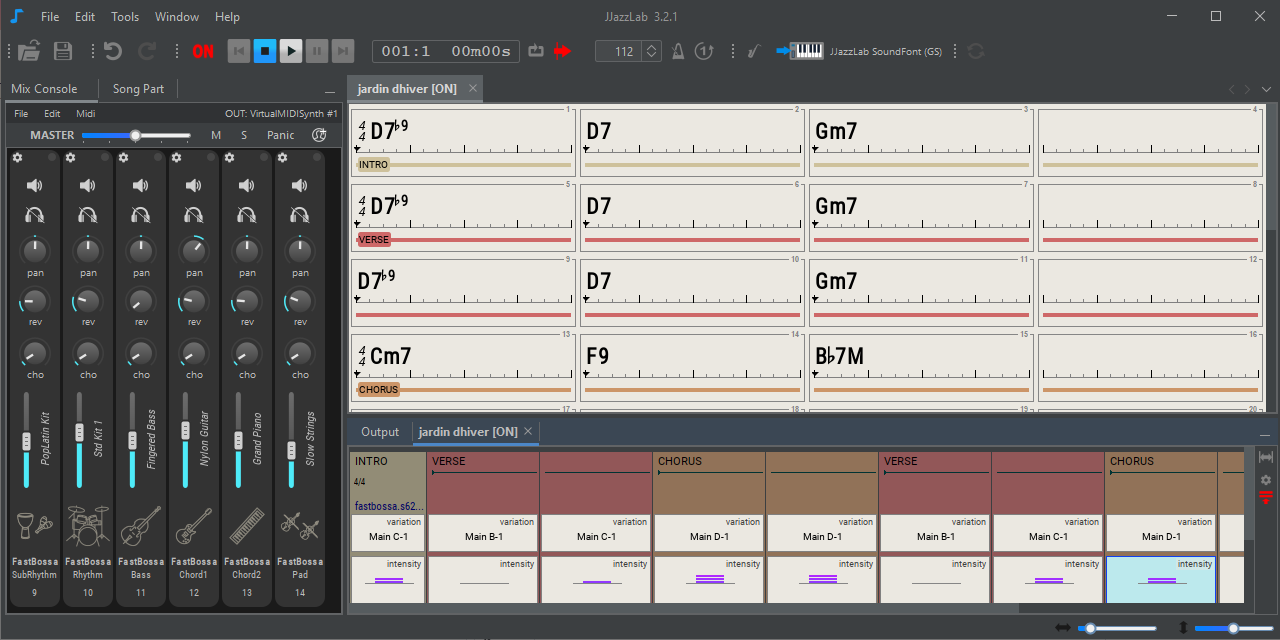The image size is (1280, 640).
Task: Toggle the red ON active song button
Action: (x=203, y=51)
